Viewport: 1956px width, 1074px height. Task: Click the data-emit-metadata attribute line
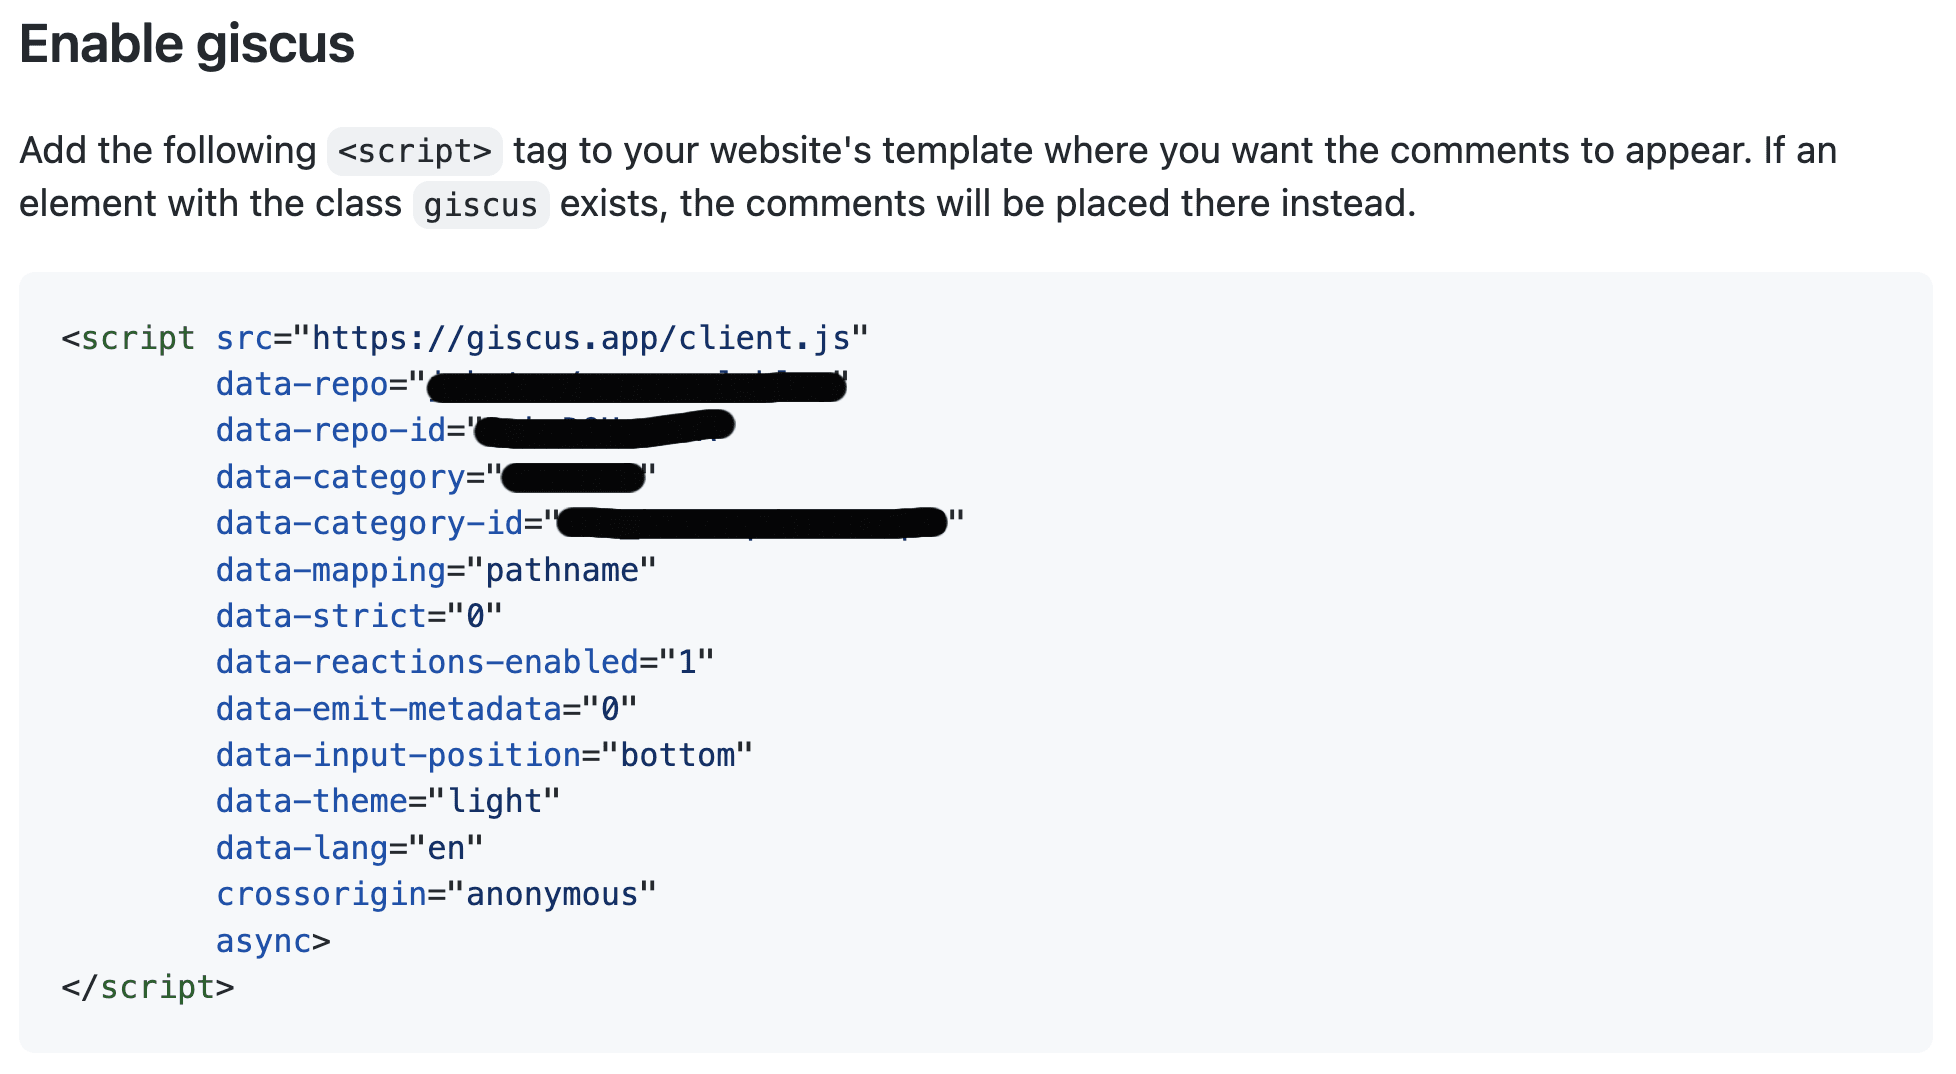426,709
